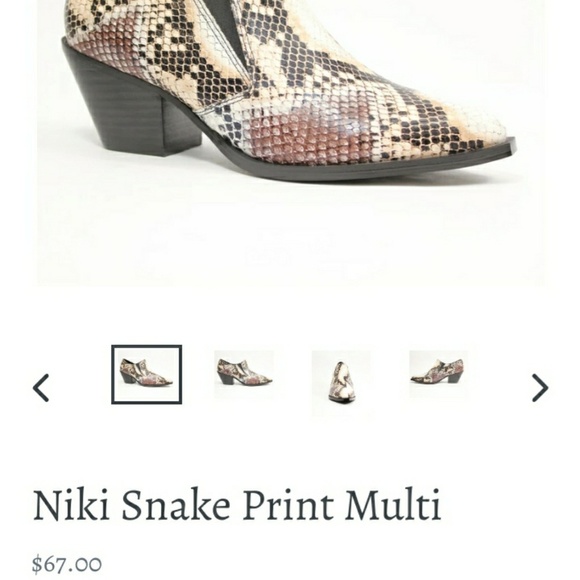This screenshot has width=580, height=580.
Task: Click the left chevron arrow of the gallery
Action: point(41,388)
